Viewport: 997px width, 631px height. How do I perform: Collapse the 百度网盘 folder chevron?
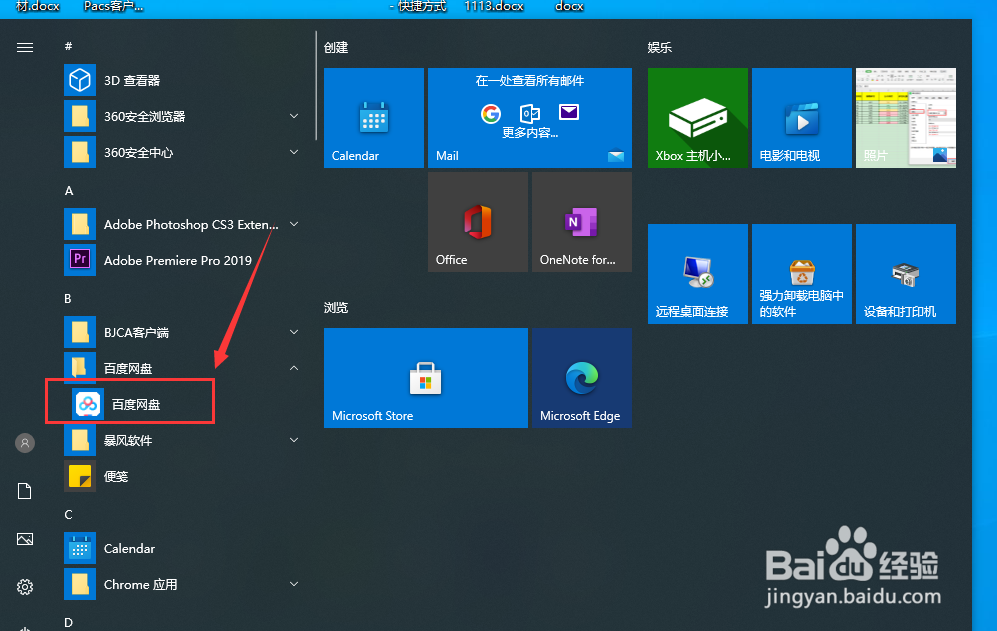294,368
